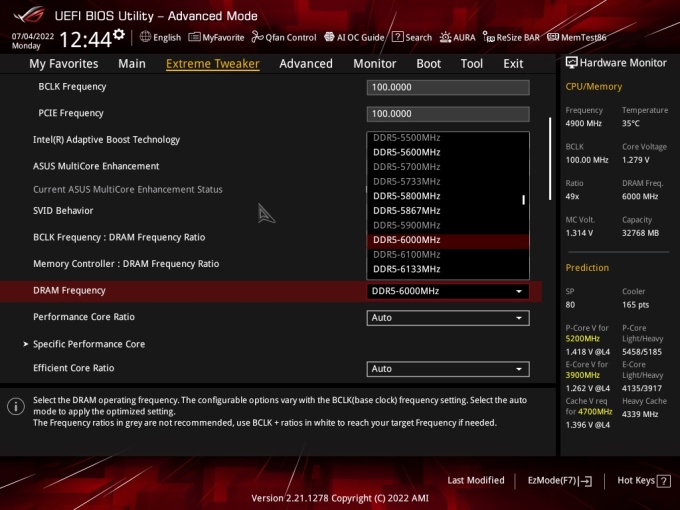
Task: Select Intel(R) Adaptive Boost Technology row
Action: point(106,140)
